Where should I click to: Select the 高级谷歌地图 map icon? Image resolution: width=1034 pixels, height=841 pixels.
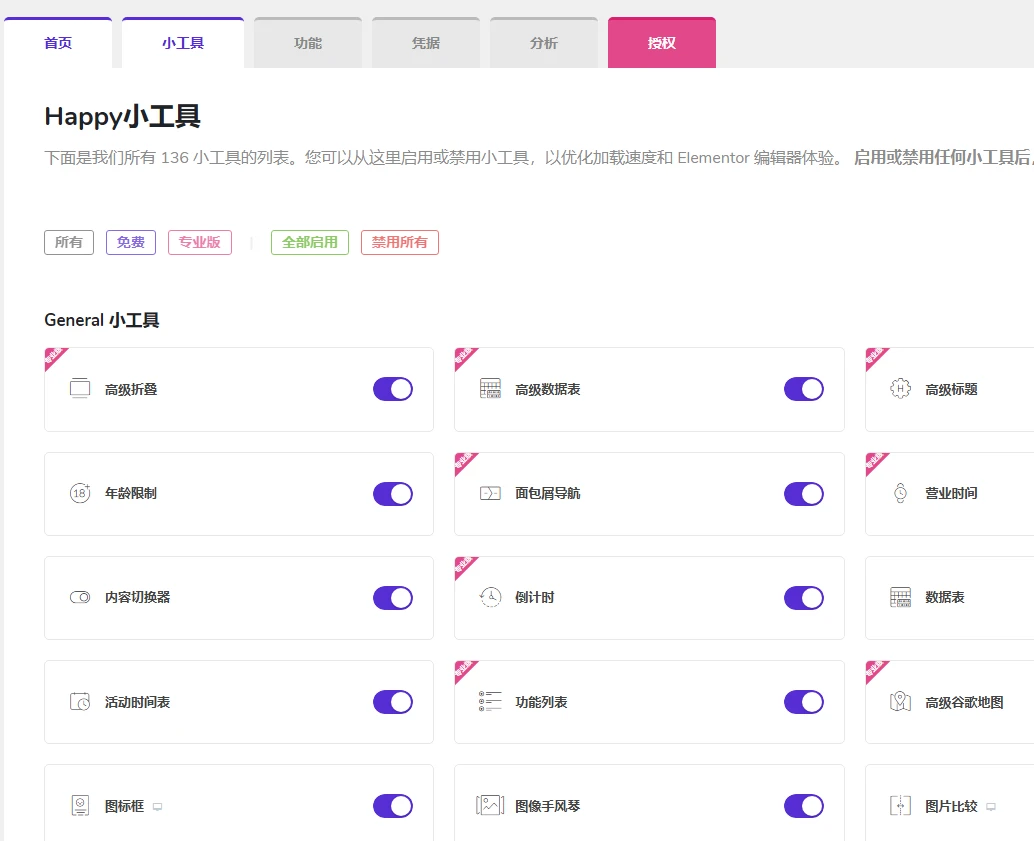click(x=902, y=701)
